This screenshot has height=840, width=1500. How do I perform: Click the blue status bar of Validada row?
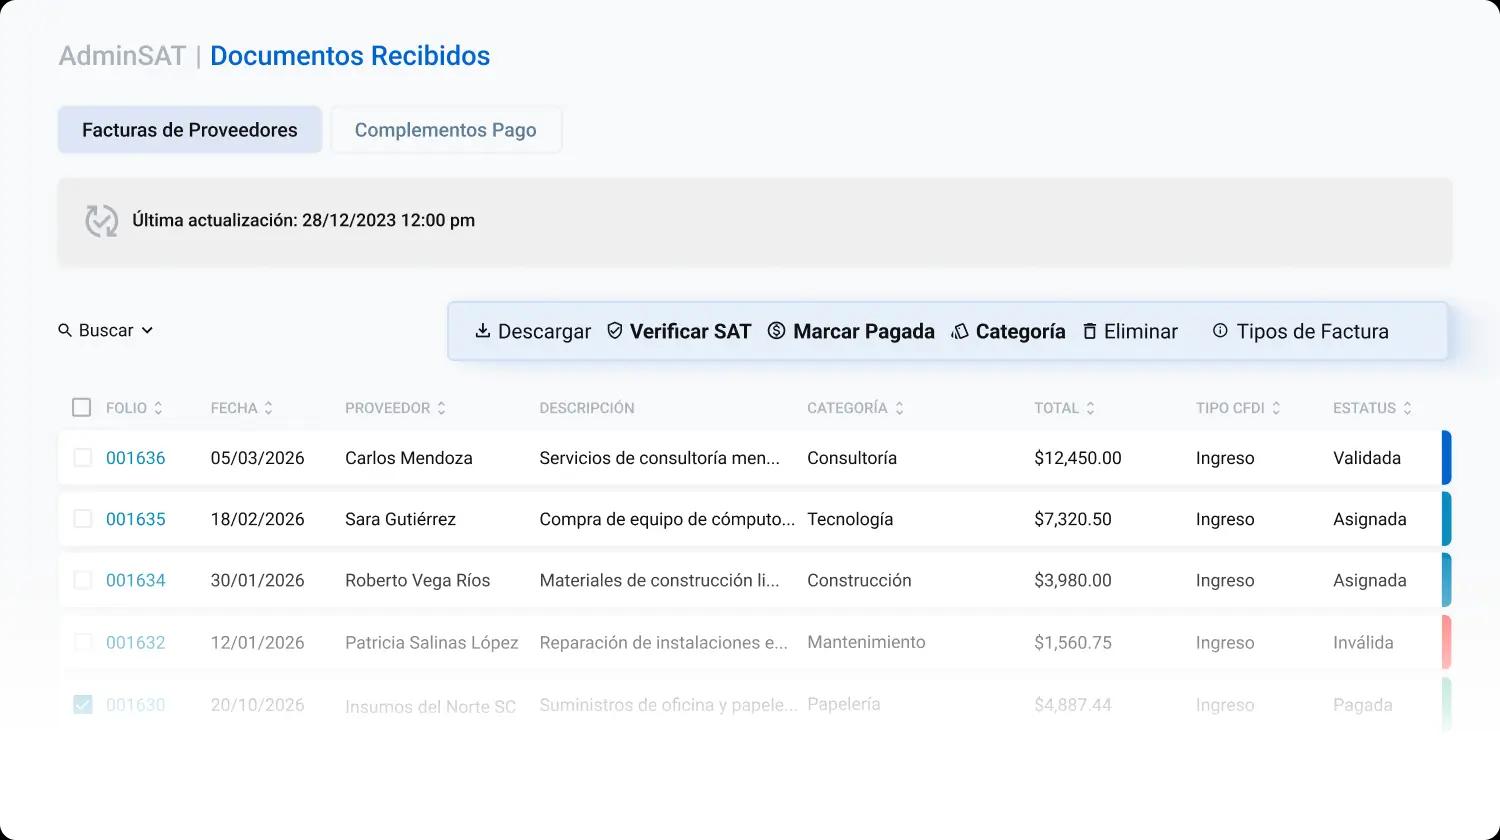[1446, 458]
